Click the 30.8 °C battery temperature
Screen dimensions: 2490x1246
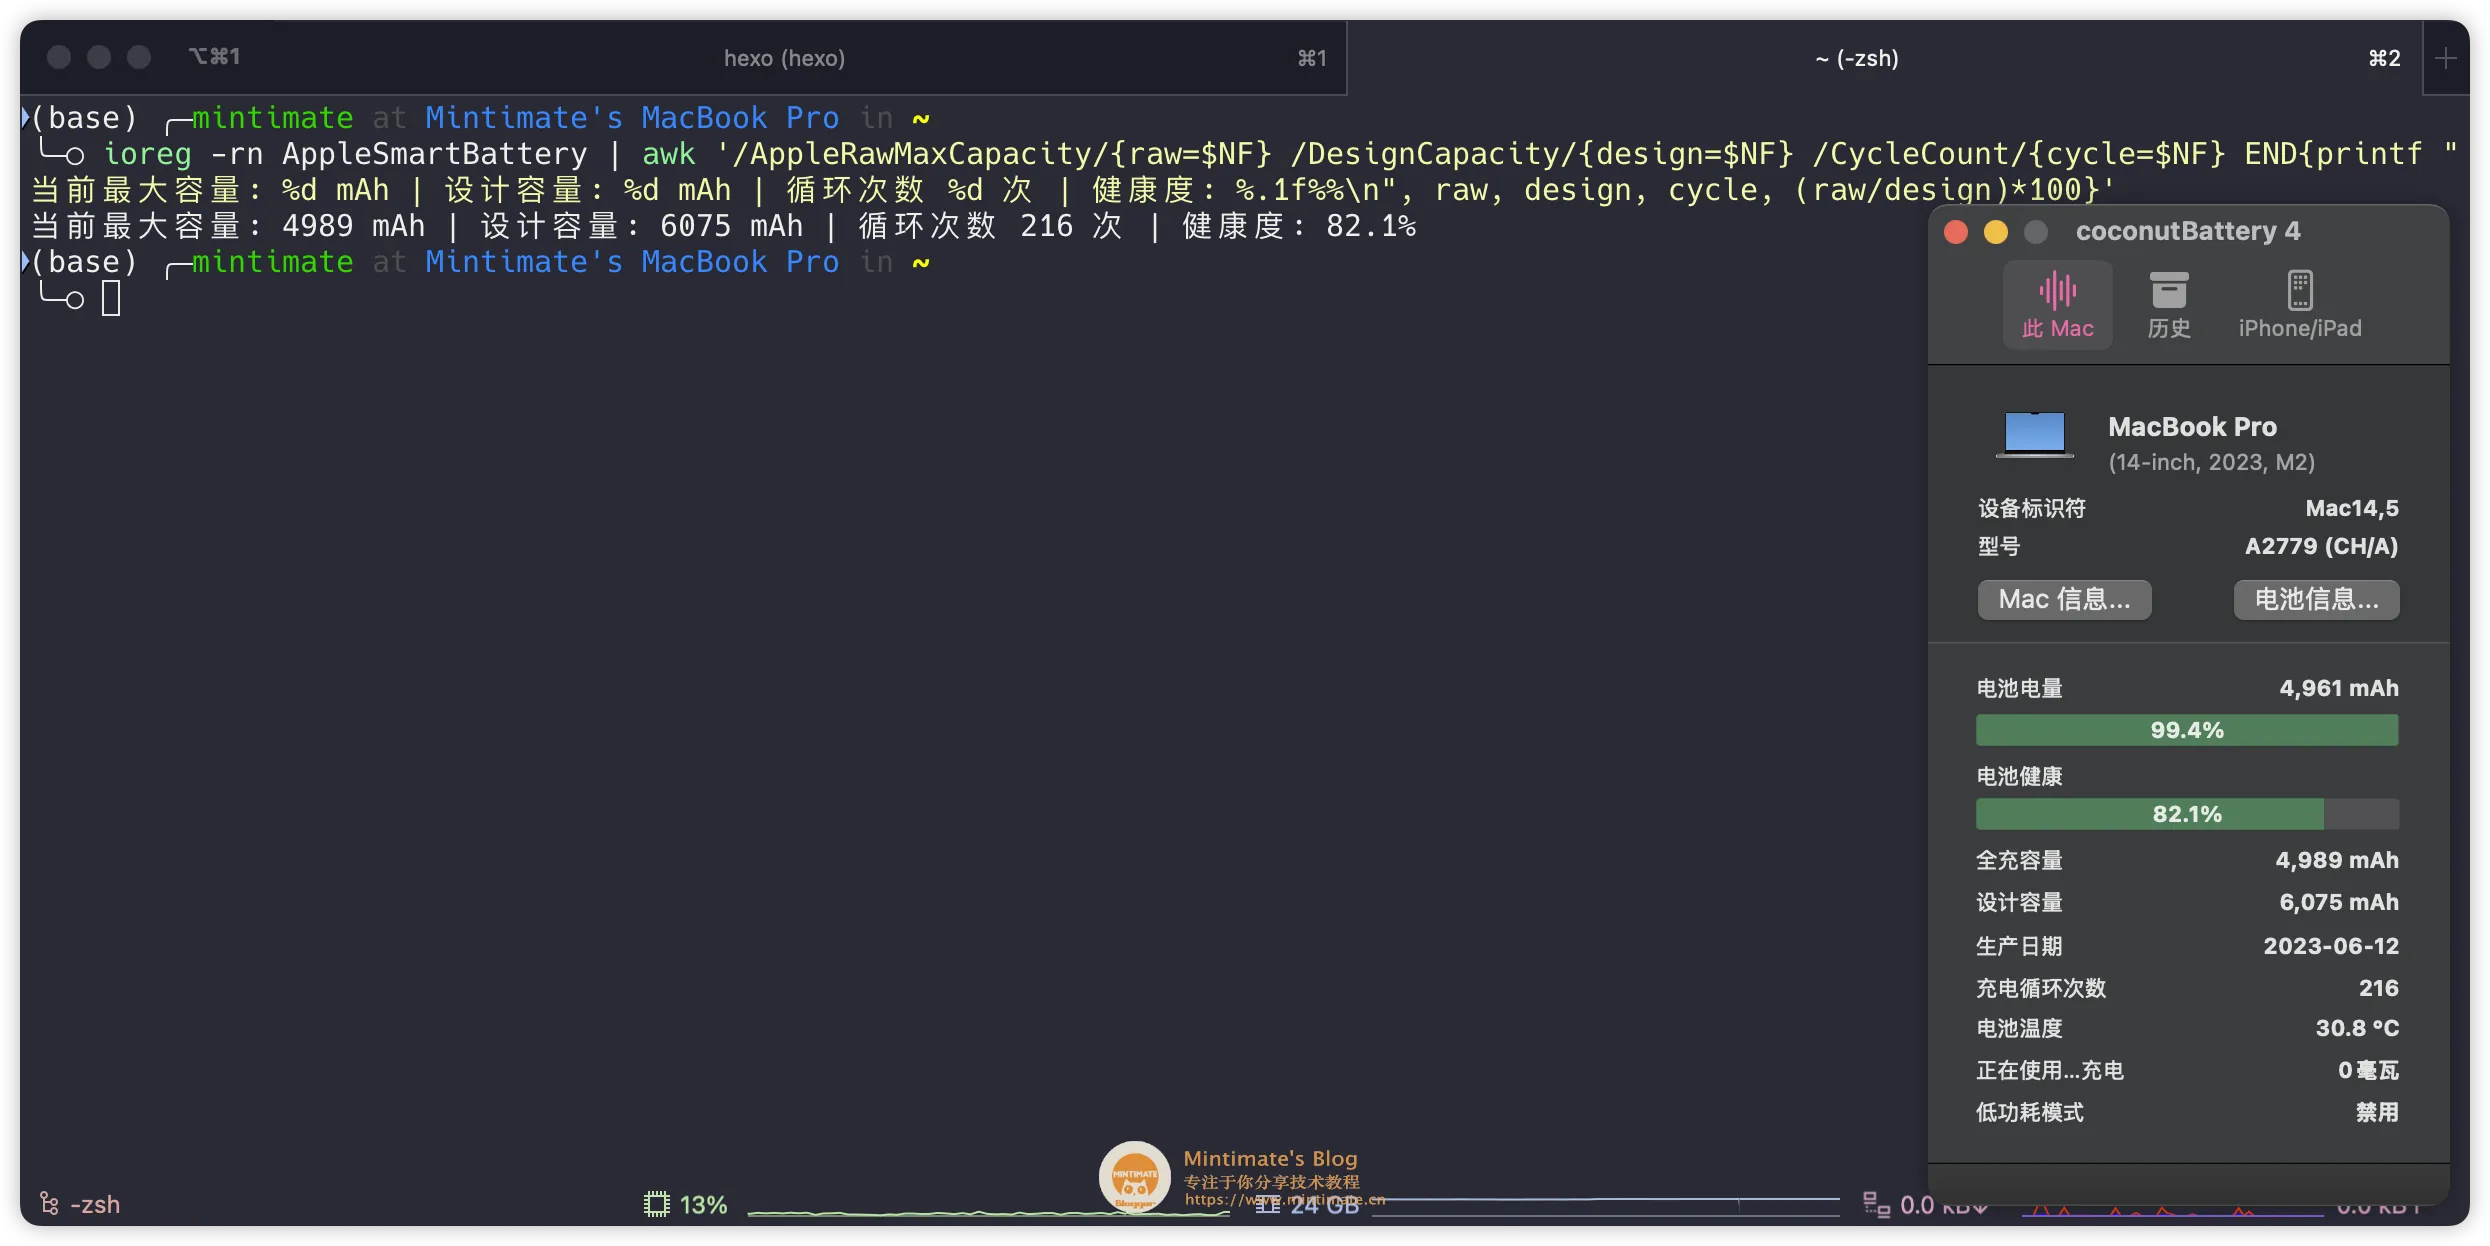2357,1028
